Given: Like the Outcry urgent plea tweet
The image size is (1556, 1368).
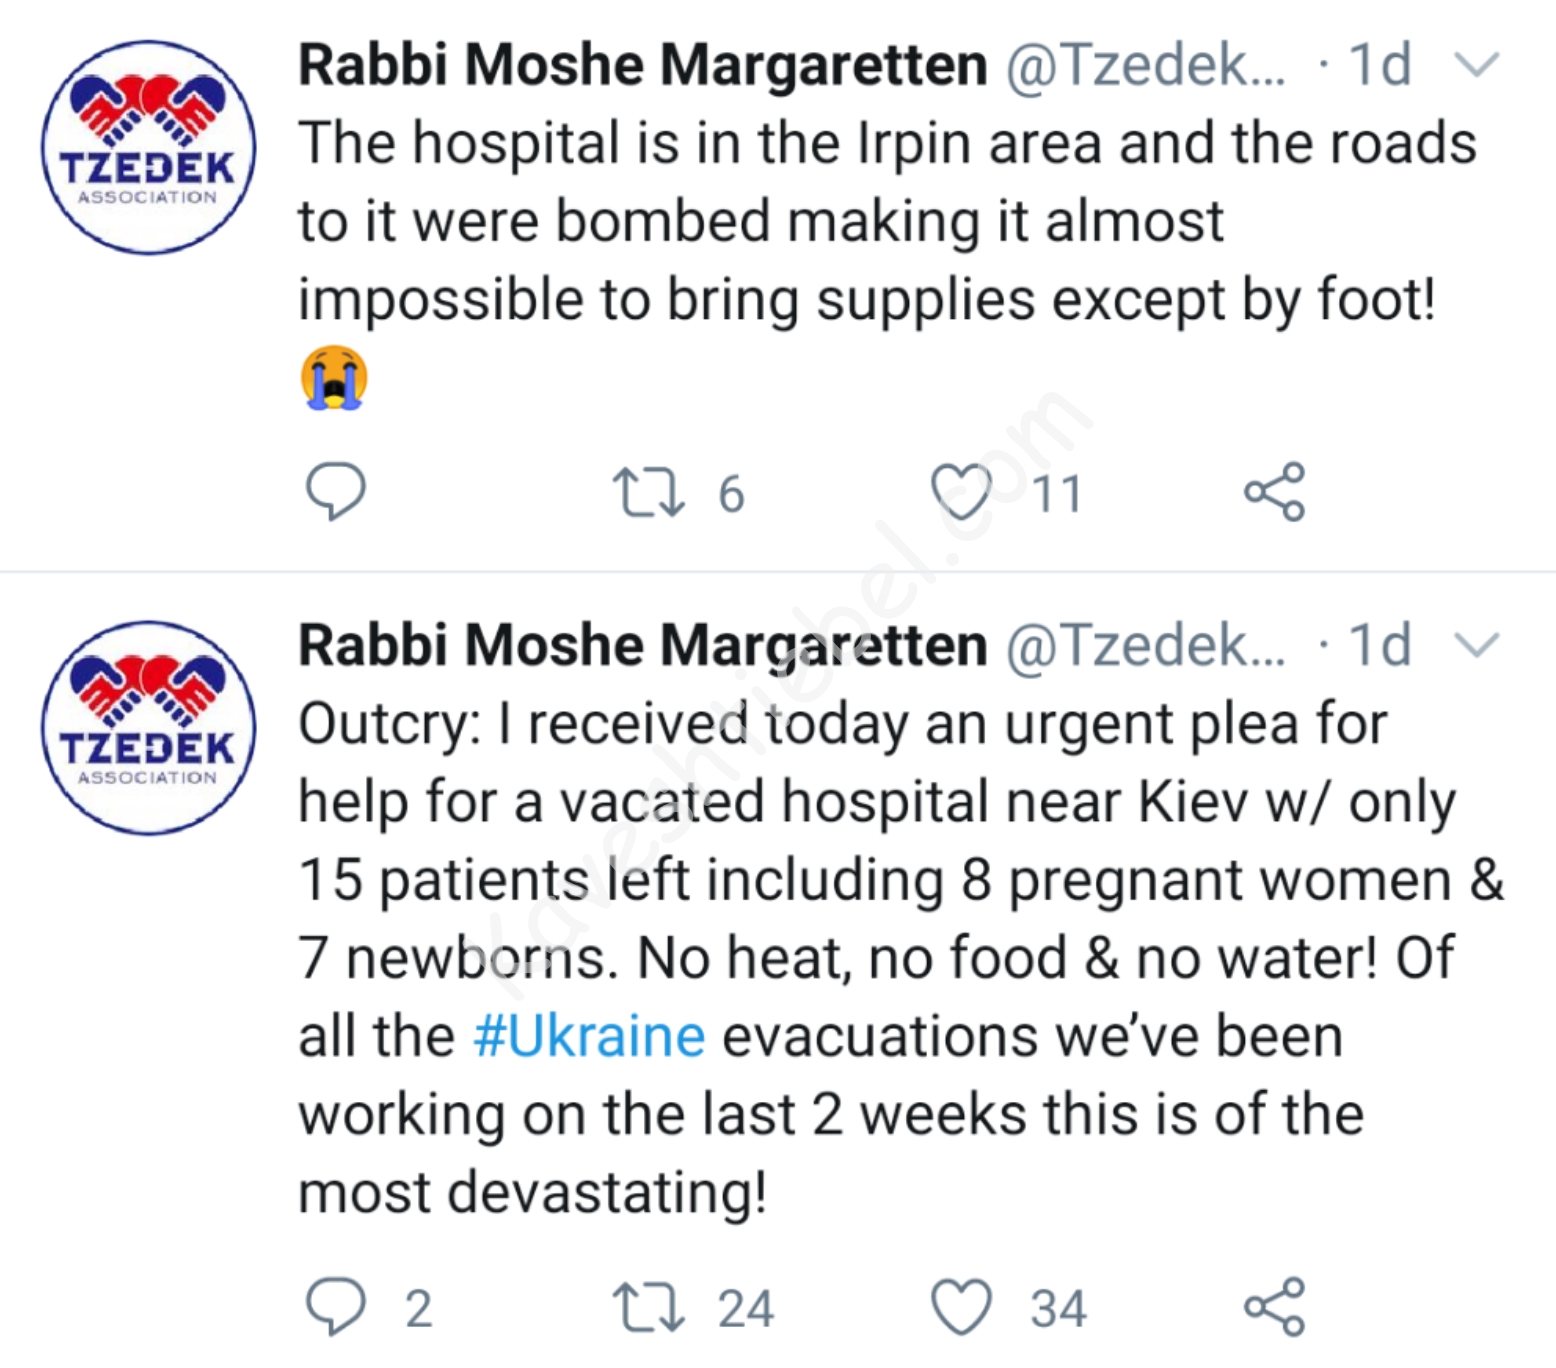Looking at the screenshot, I should (x=961, y=1308).
